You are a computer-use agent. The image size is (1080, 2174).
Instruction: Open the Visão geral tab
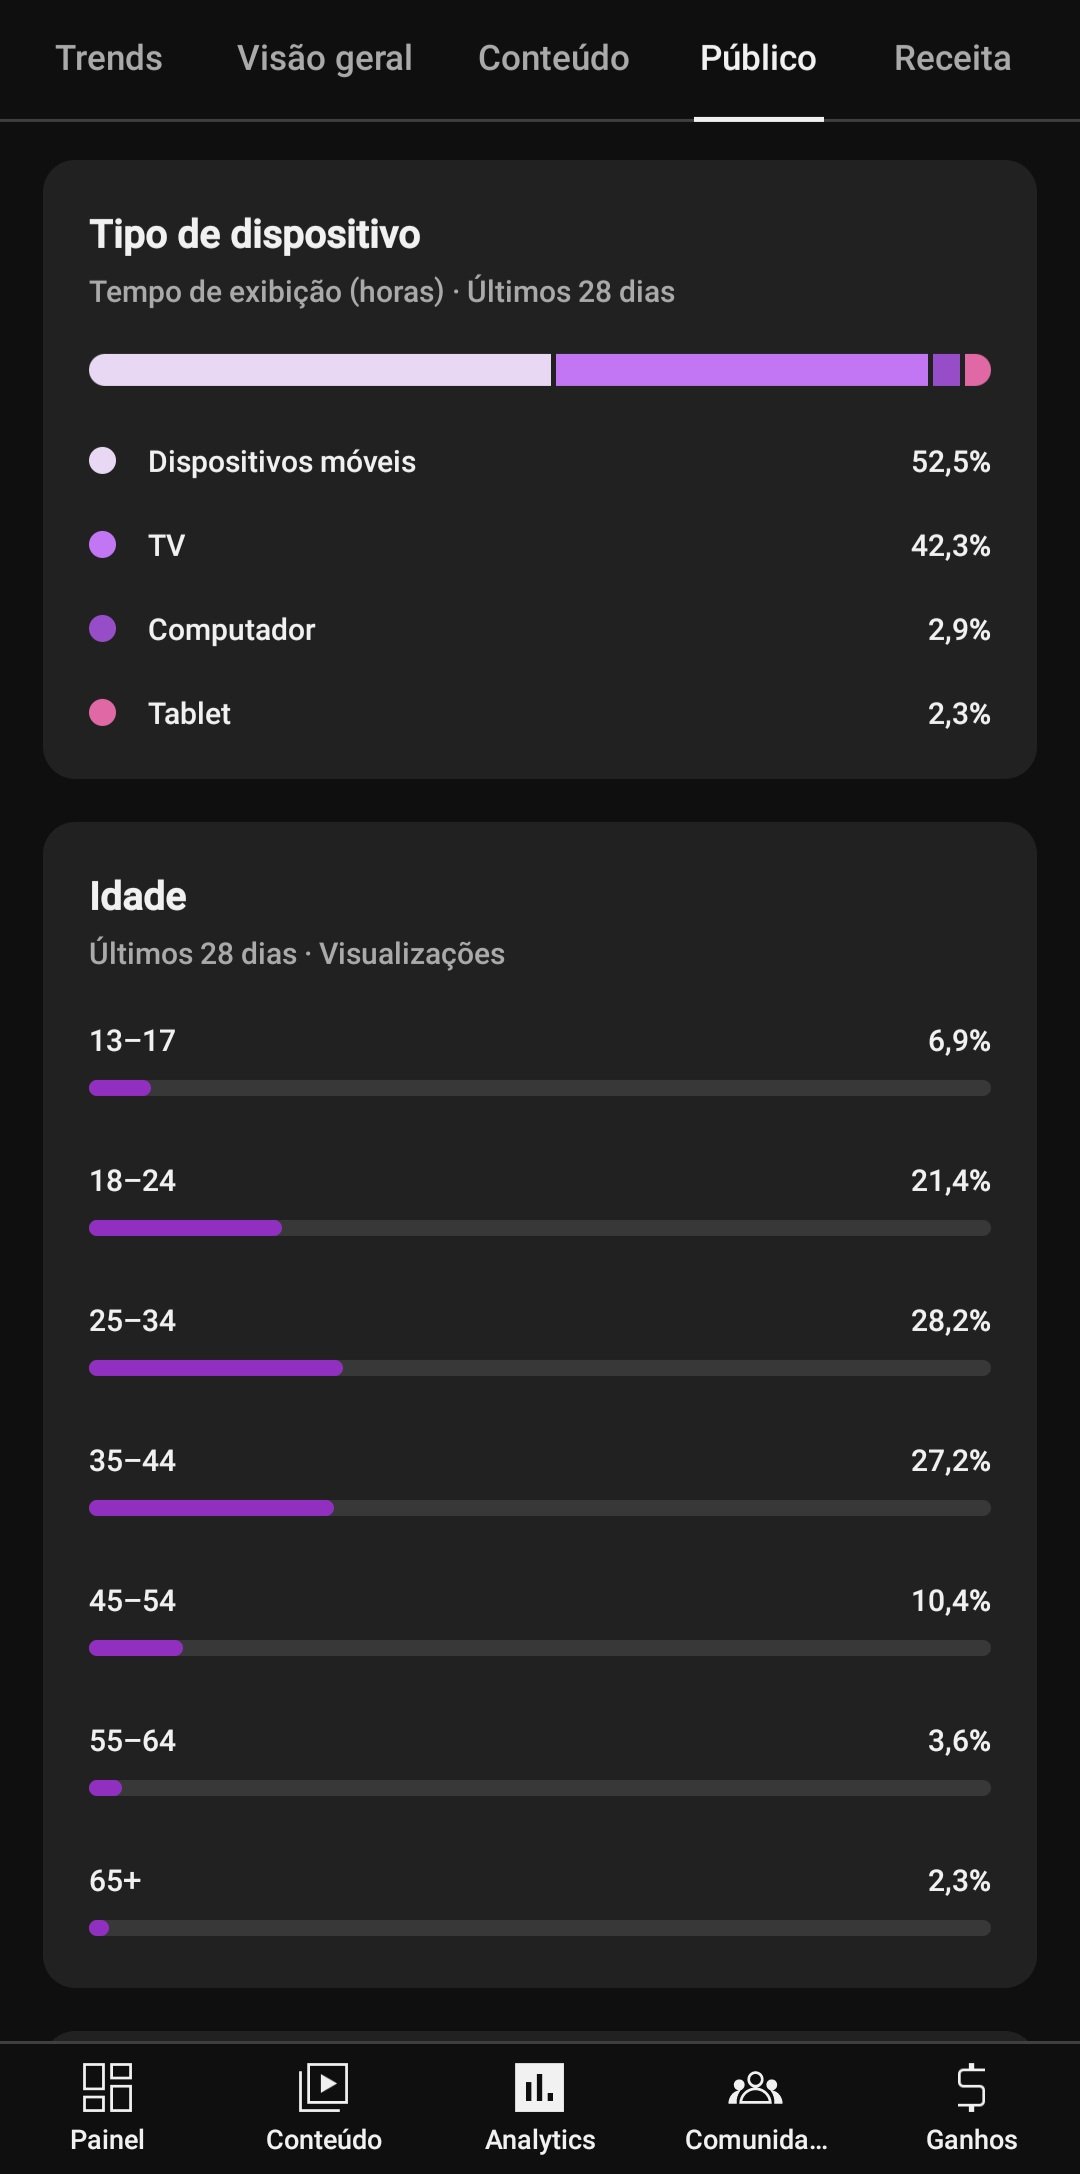324,58
